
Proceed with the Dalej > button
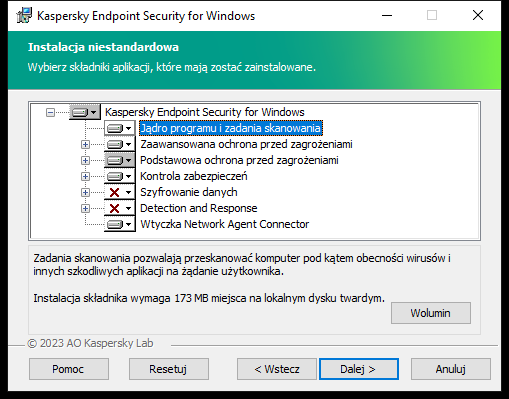[x=359, y=369]
